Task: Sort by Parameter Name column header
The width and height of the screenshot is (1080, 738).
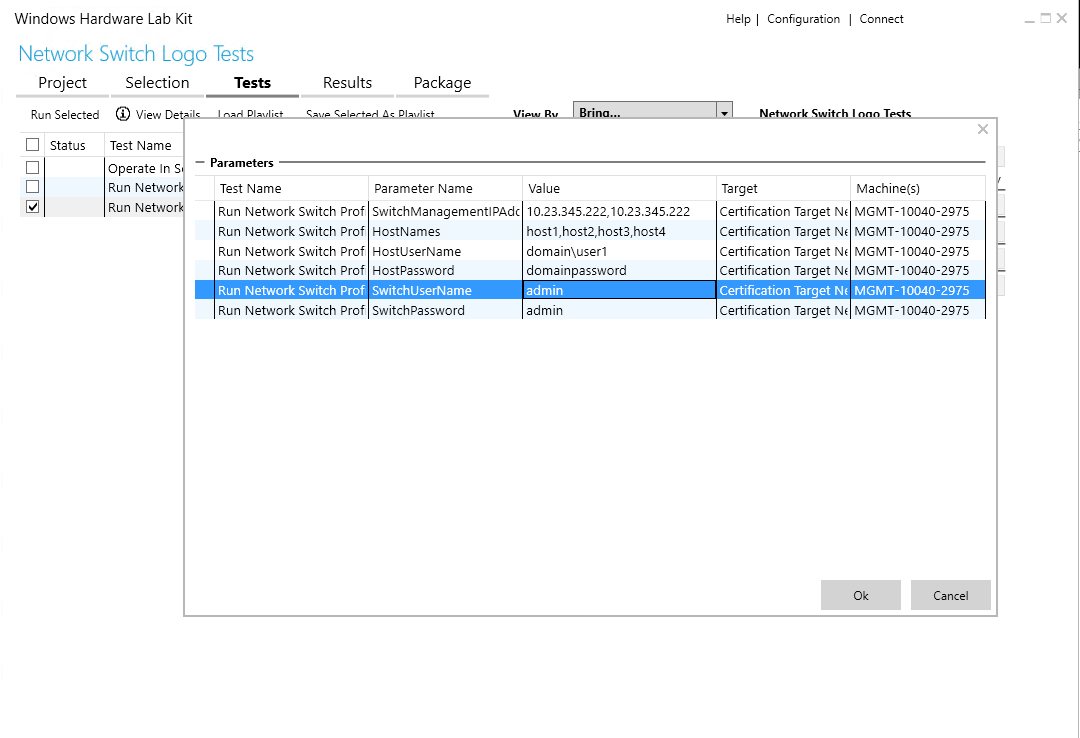Action: coord(445,188)
